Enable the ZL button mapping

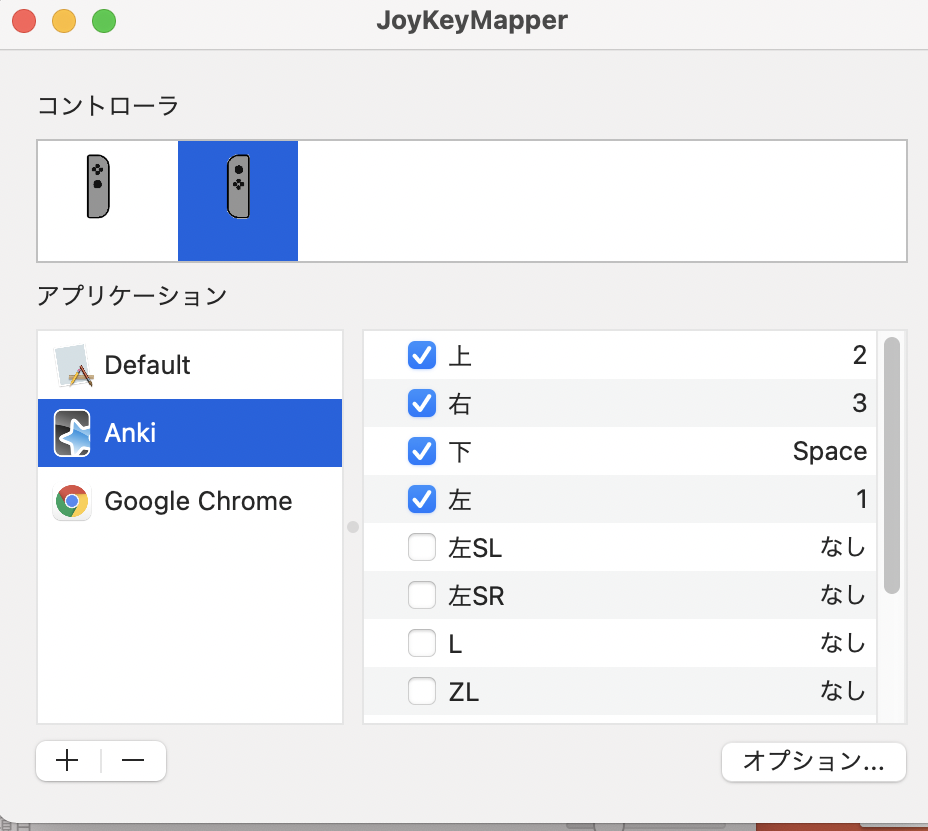coord(422,691)
